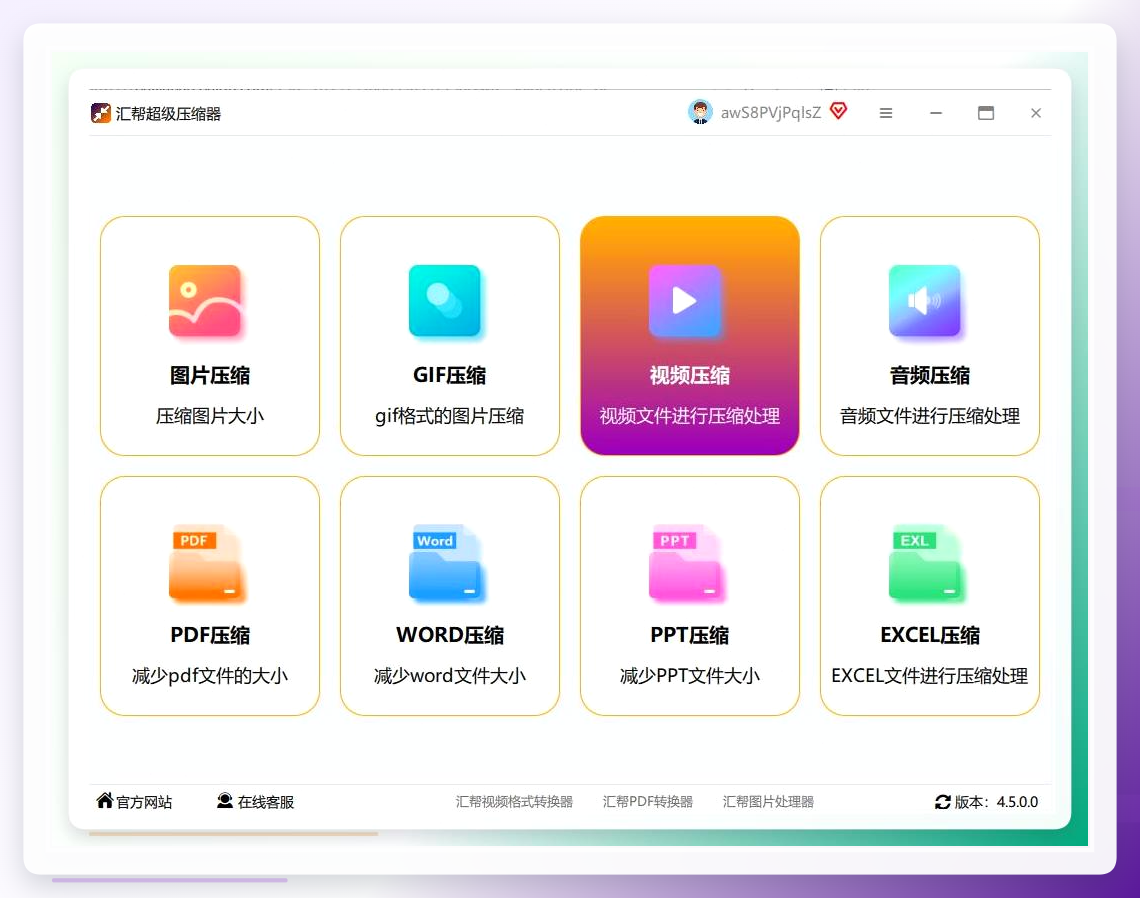Image resolution: width=1140 pixels, height=898 pixels.
Task: Click the pink PPT folder icon
Action: tap(686, 564)
